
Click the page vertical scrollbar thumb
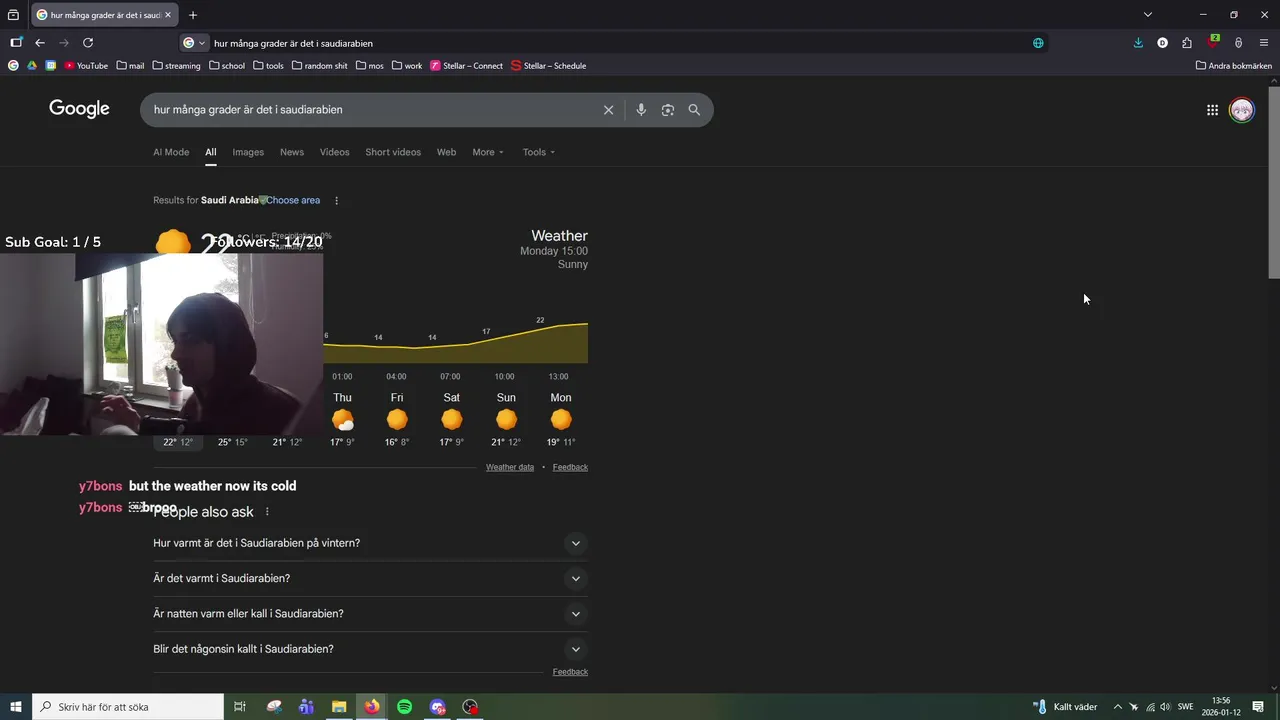(1273, 182)
